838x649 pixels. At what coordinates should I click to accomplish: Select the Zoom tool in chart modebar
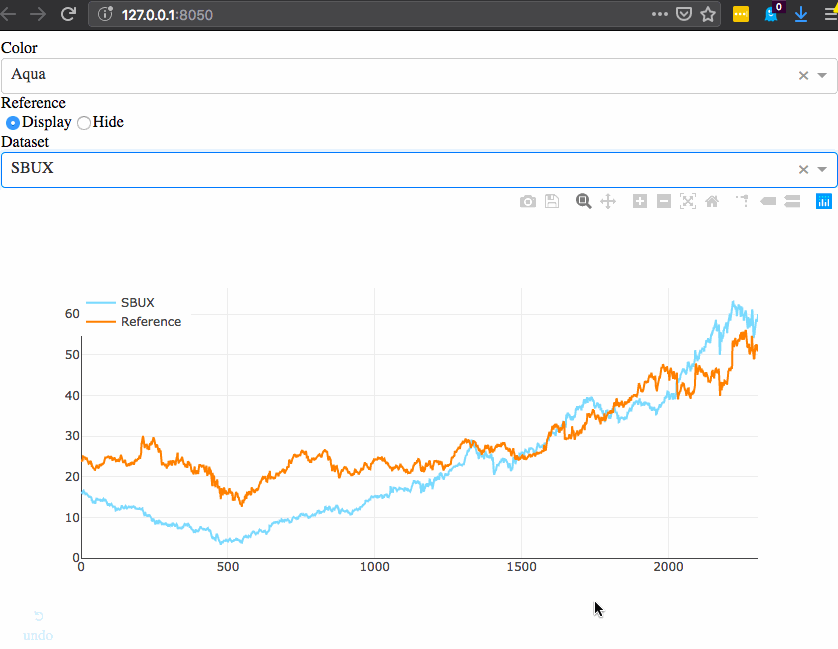584,202
